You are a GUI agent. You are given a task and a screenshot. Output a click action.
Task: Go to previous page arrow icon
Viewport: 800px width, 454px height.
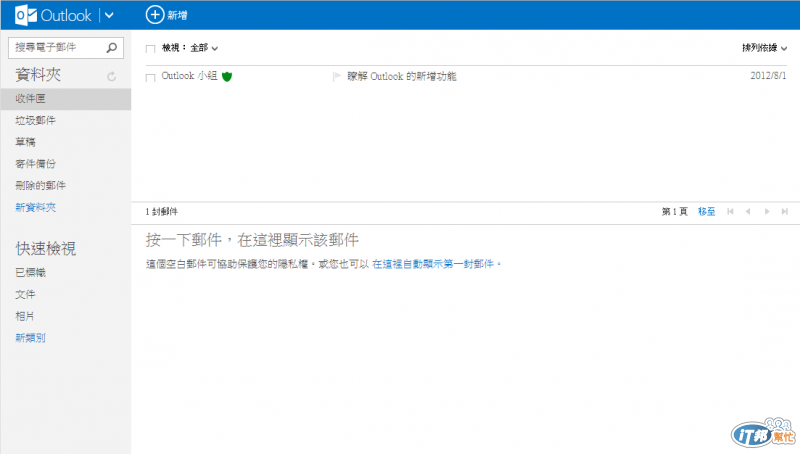748,211
